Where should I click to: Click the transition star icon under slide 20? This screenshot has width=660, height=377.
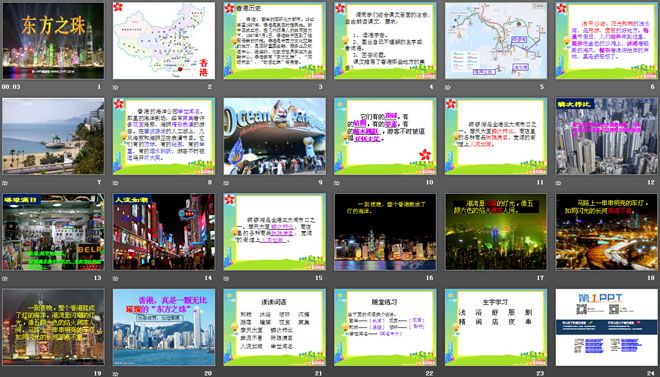tap(115, 373)
